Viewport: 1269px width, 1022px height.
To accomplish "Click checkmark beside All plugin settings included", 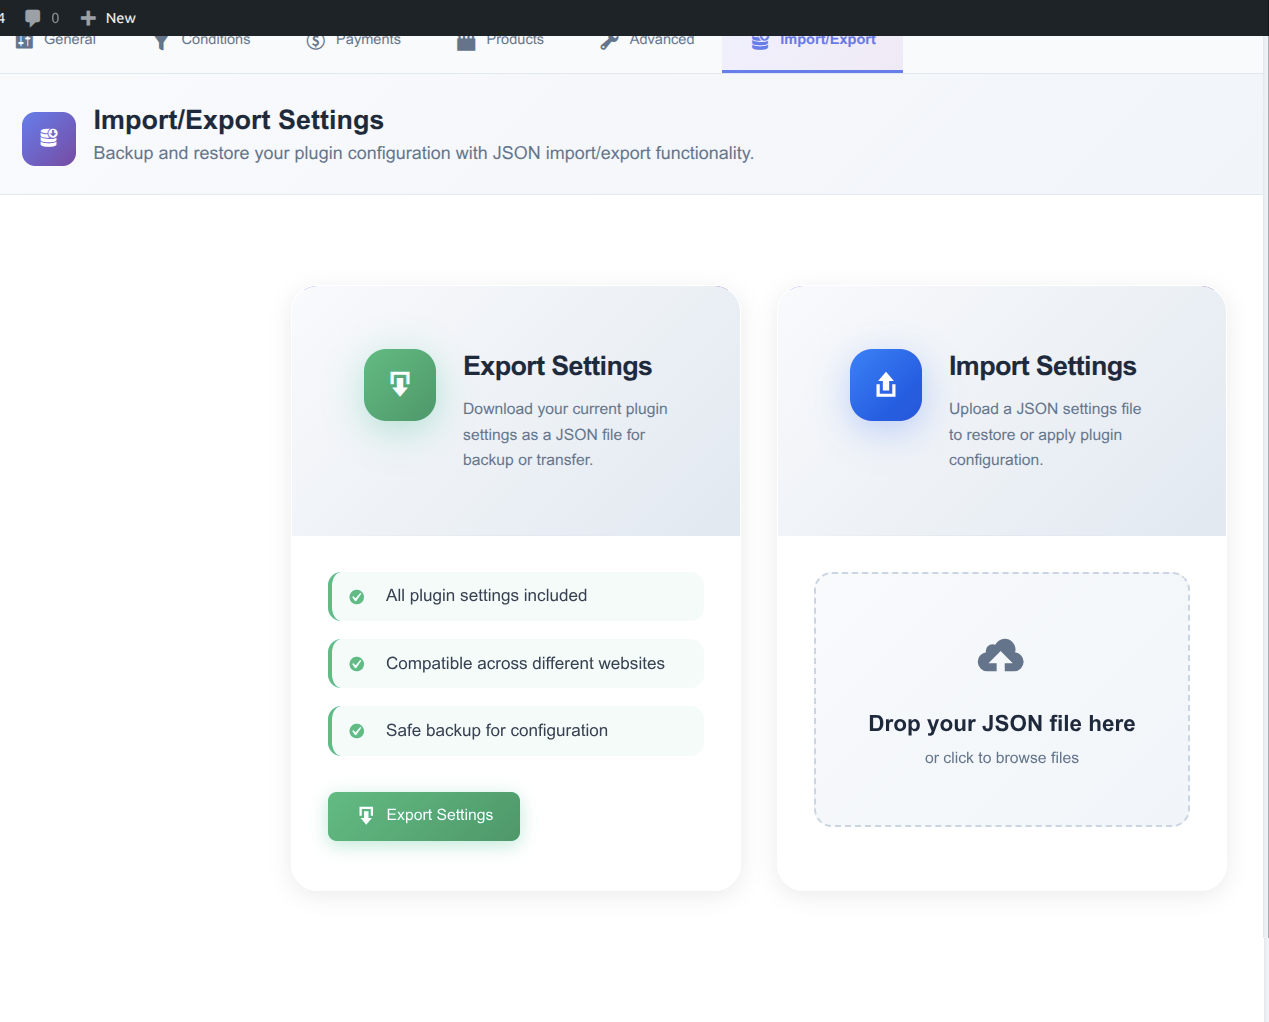I will (x=357, y=597).
